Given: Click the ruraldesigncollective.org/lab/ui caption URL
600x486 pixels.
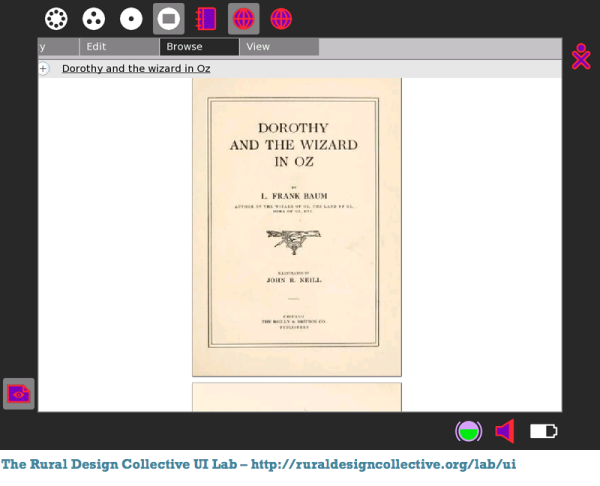Looking at the screenshot, I should pyautogui.click(x=383, y=464).
